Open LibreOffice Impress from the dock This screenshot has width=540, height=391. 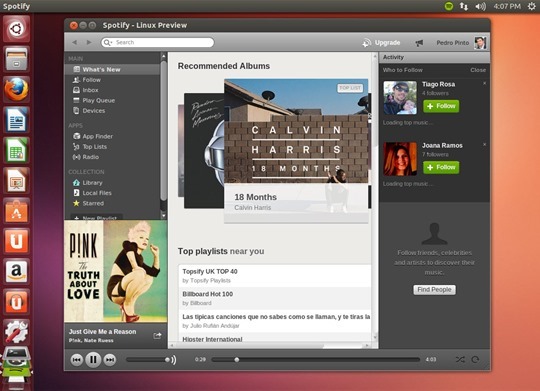(x=17, y=180)
